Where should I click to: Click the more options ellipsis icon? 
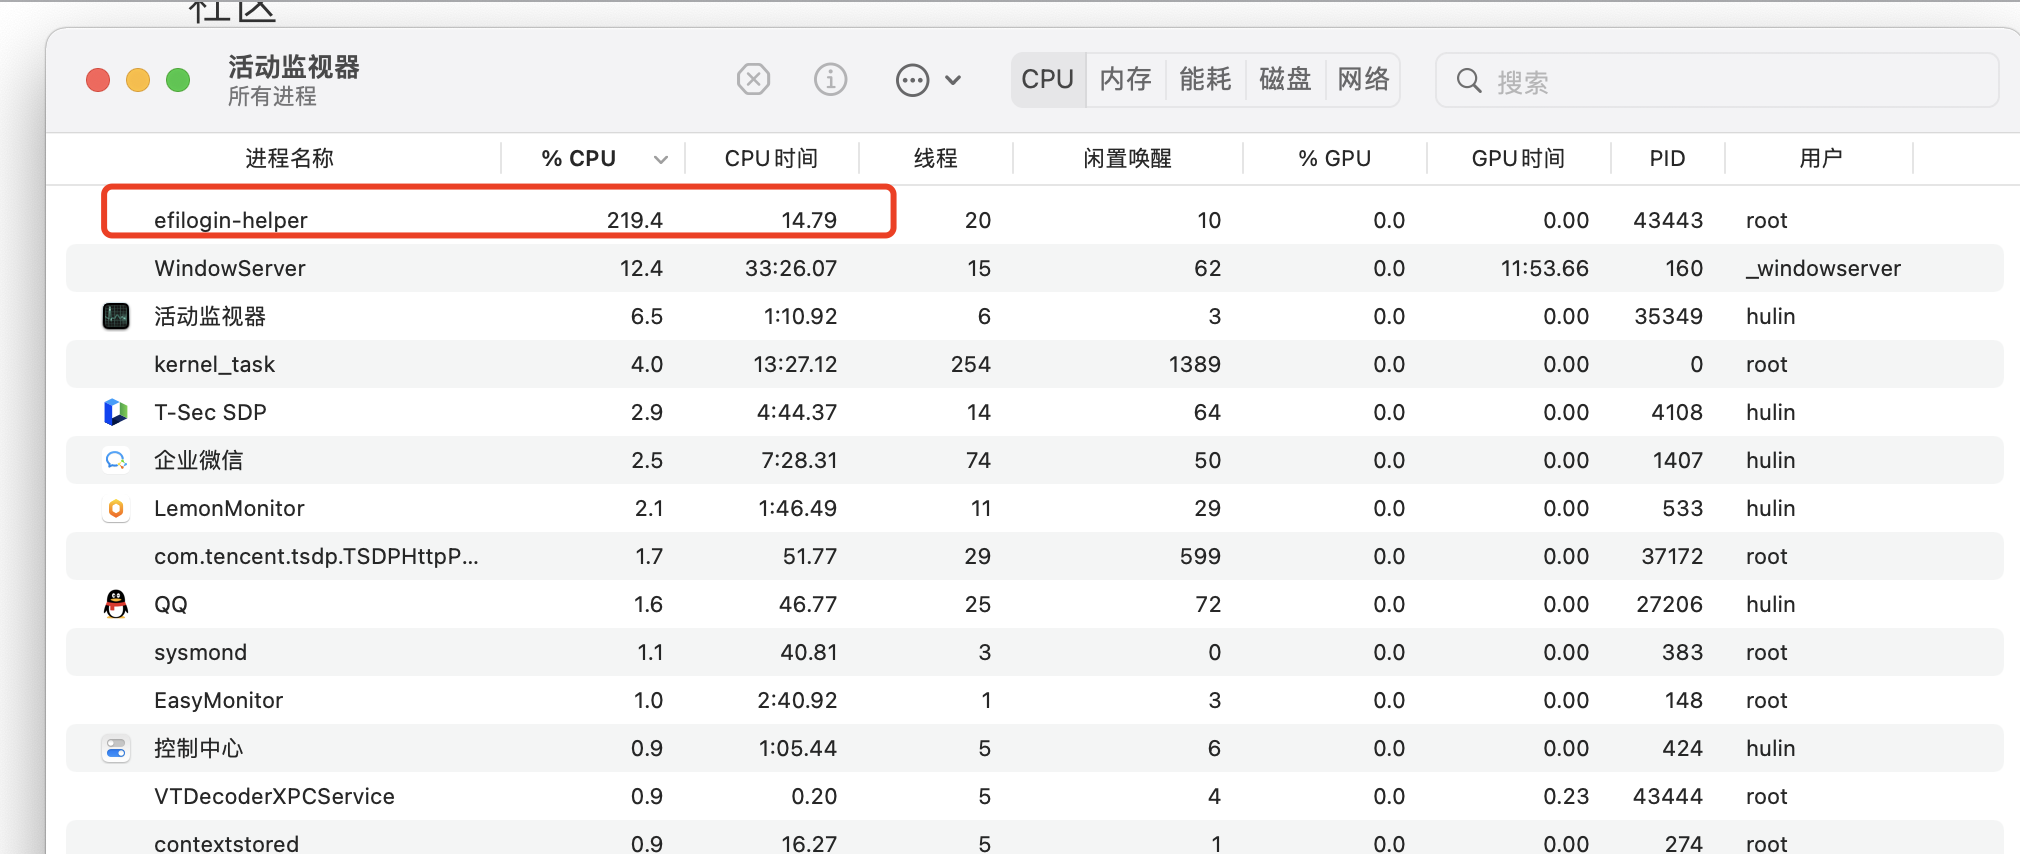coord(912,80)
